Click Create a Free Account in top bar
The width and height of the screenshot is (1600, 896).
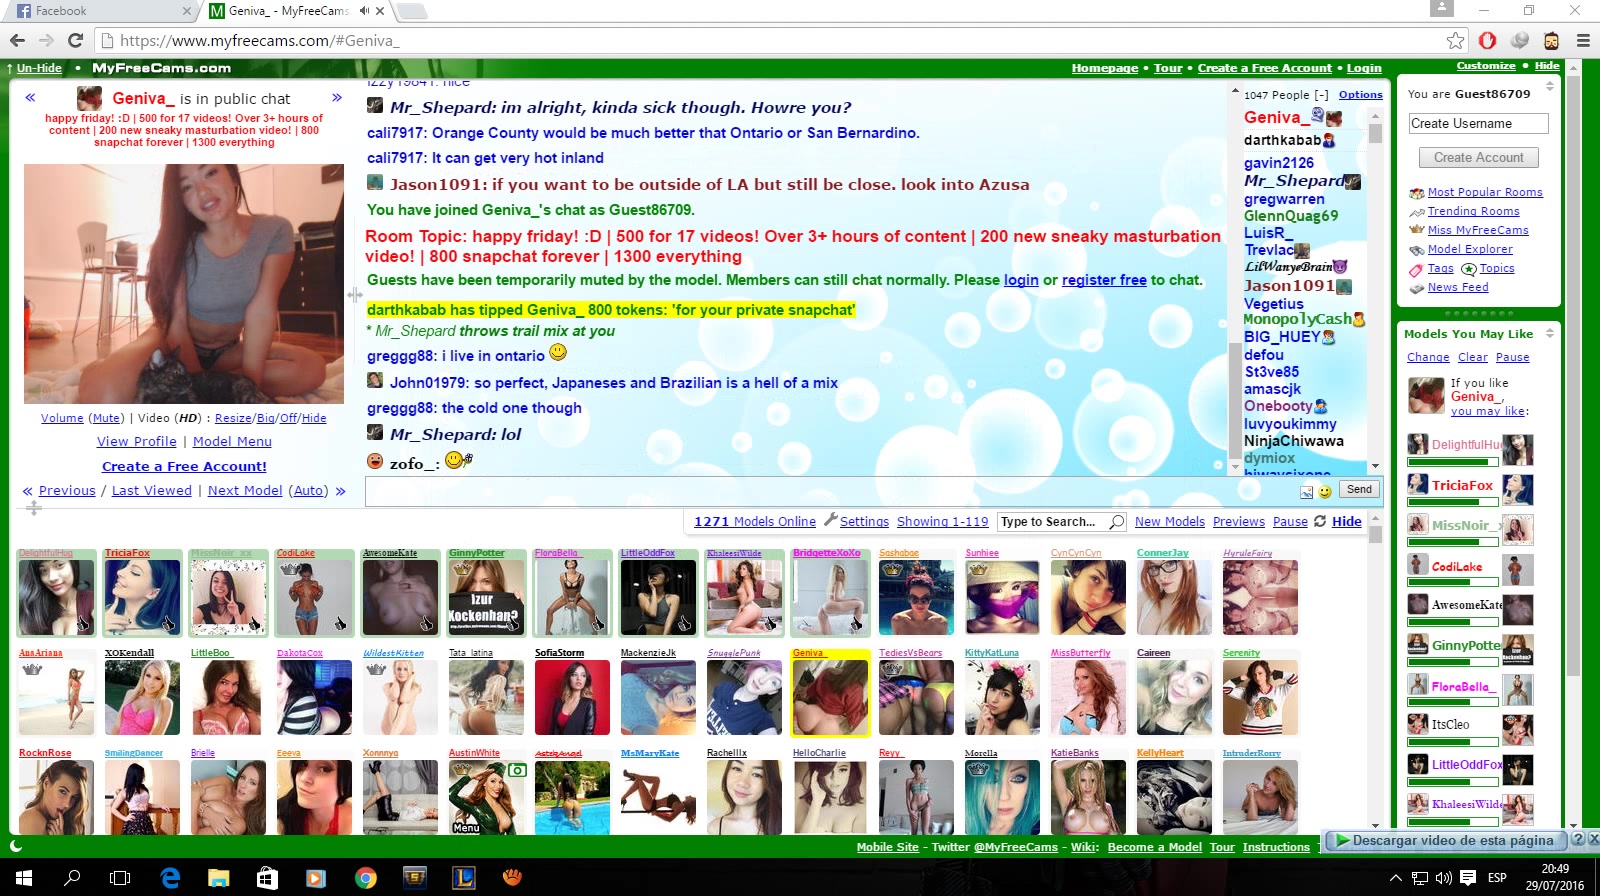[1265, 68]
